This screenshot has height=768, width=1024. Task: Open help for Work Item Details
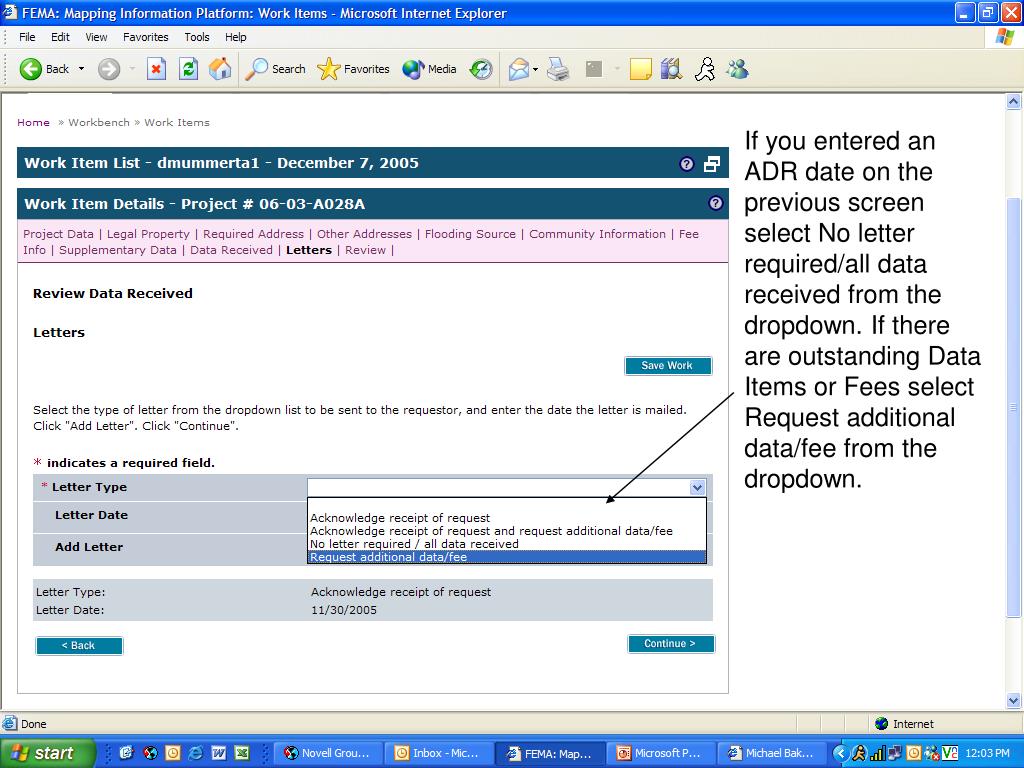tap(715, 203)
